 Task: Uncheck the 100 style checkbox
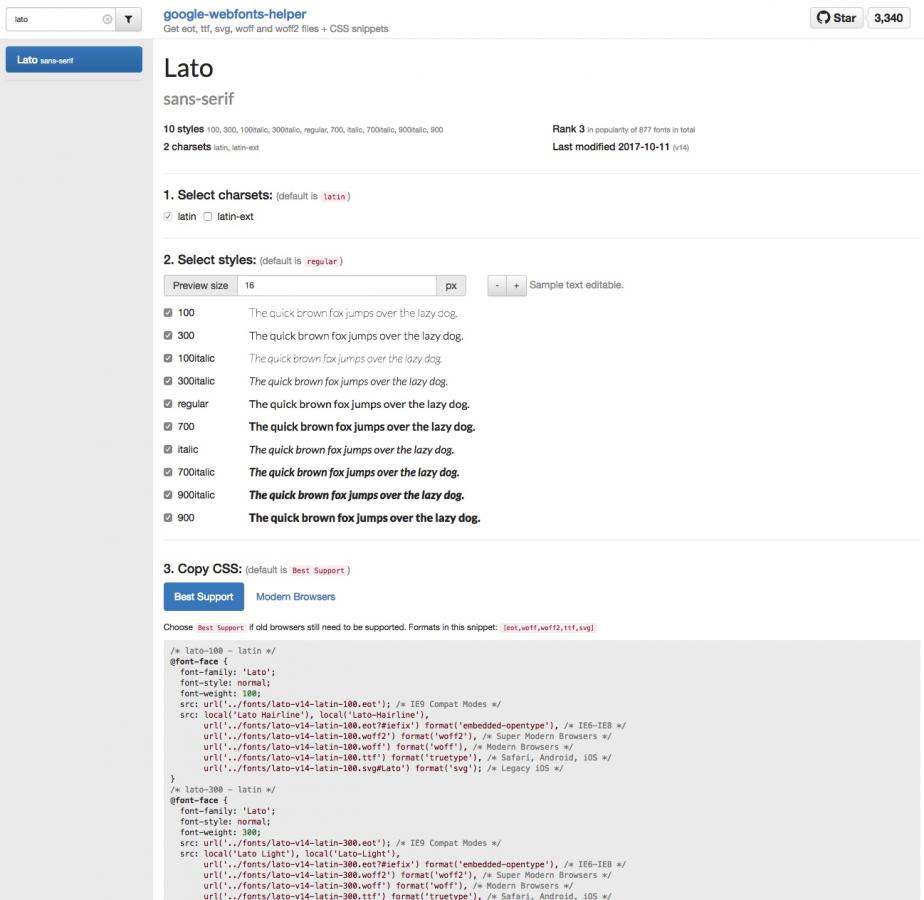[x=168, y=312]
